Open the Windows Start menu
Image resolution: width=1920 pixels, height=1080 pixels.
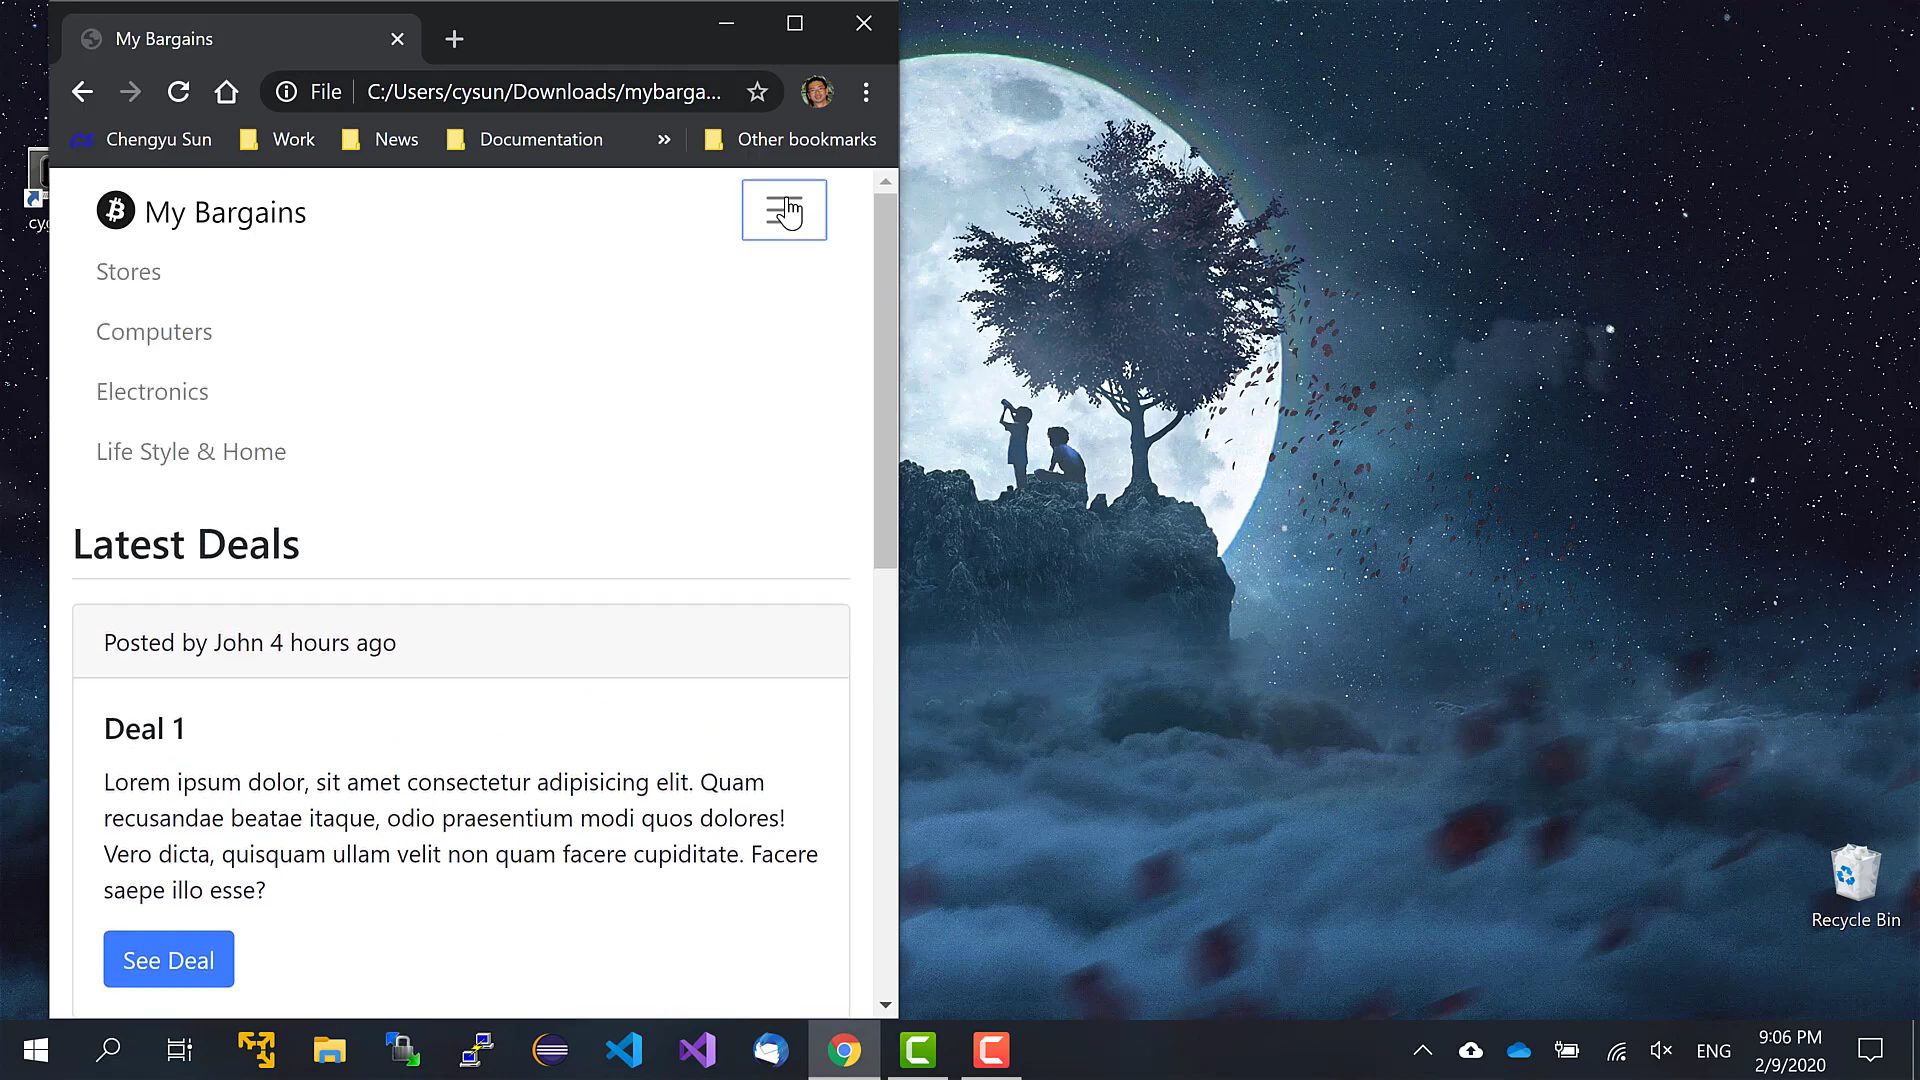[x=35, y=1050]
